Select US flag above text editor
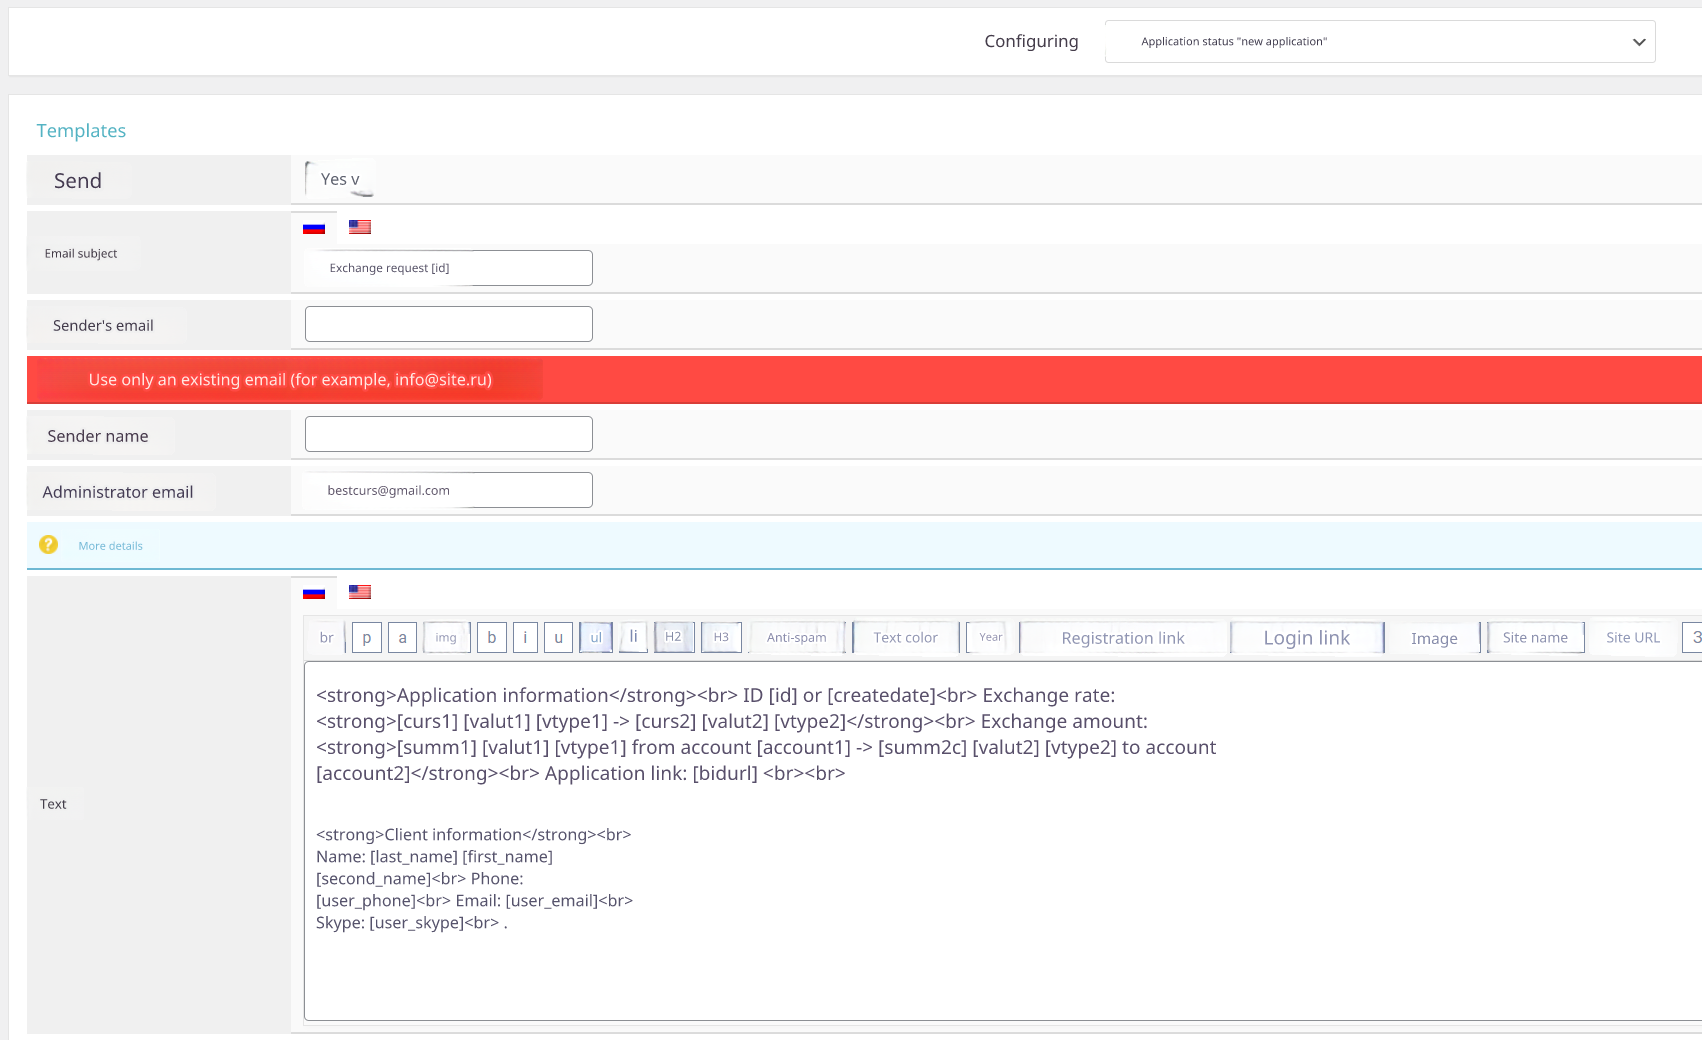Viewport: 1702px width, 1040px height. [360, 592]
